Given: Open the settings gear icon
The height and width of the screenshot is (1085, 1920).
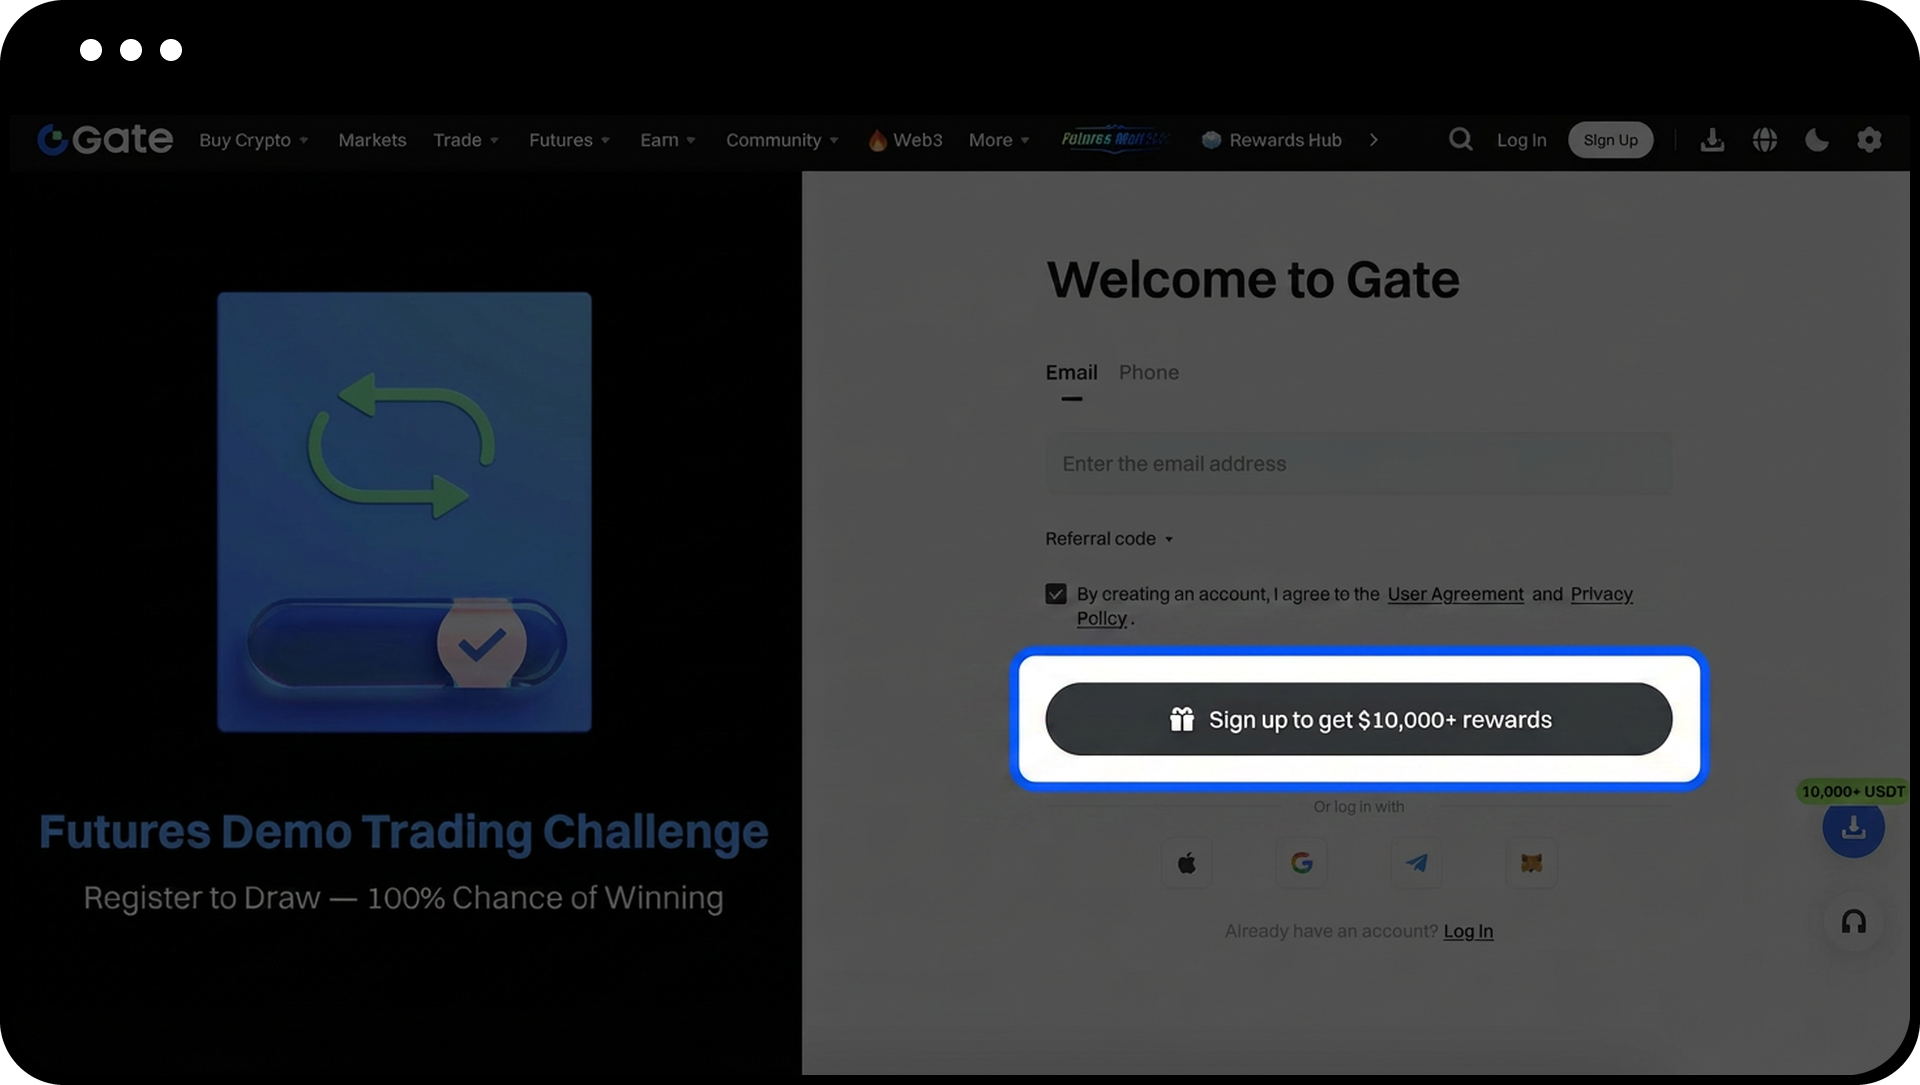Looking at the screenshot, I should 1869,140.
